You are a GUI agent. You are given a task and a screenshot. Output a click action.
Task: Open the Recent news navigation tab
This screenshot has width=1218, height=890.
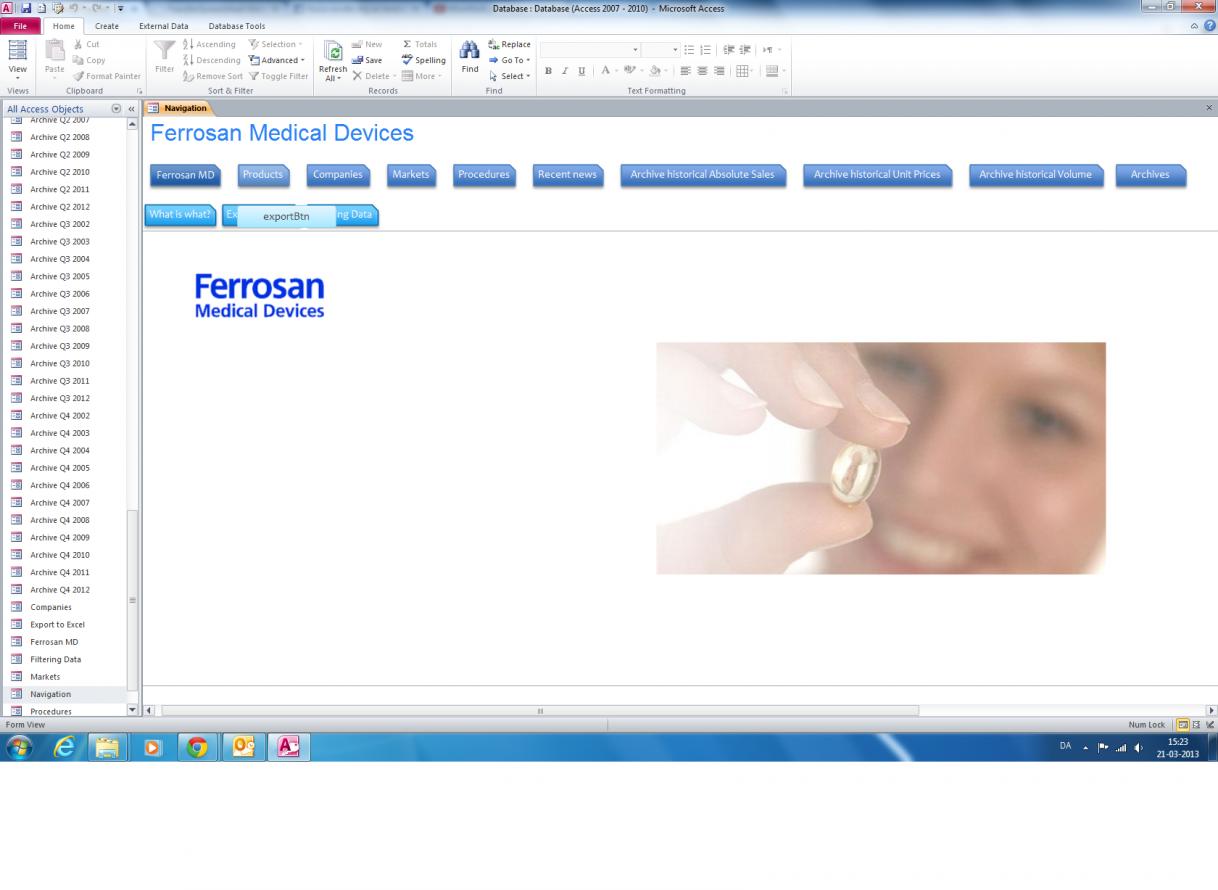(567, 175)
